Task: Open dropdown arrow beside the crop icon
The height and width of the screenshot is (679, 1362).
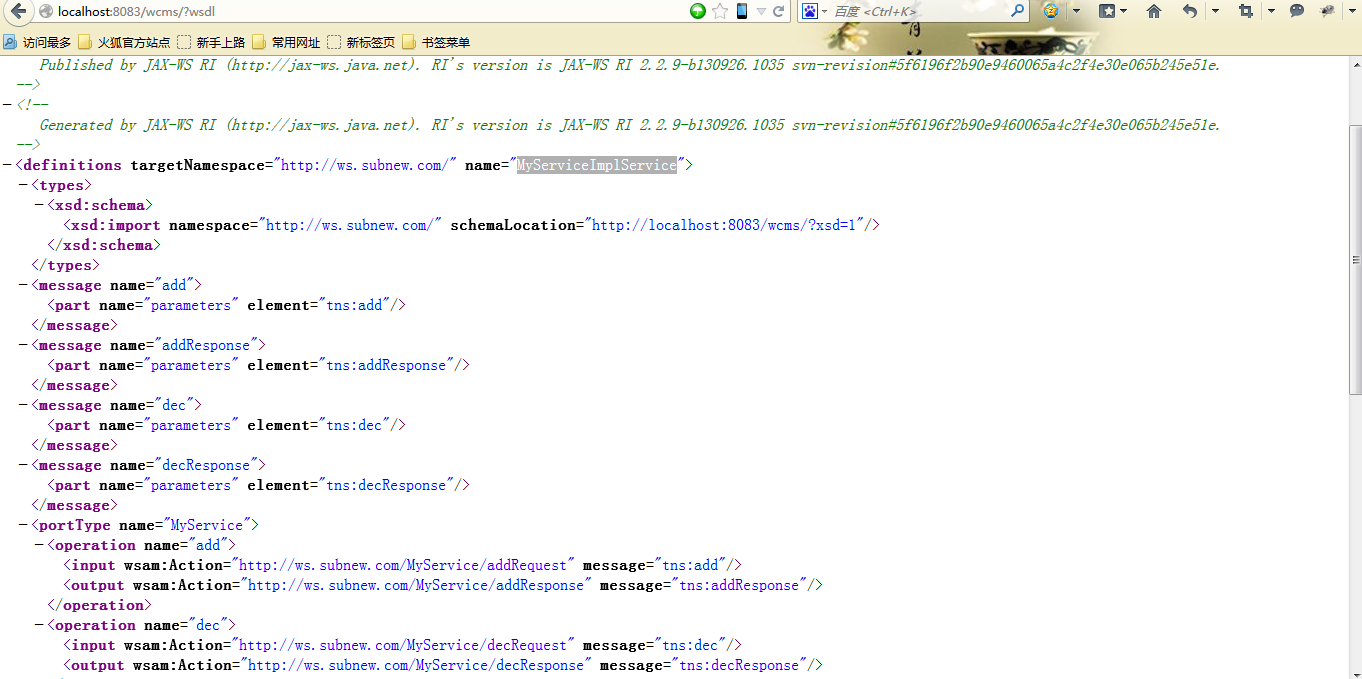Action: (1271, 12)
